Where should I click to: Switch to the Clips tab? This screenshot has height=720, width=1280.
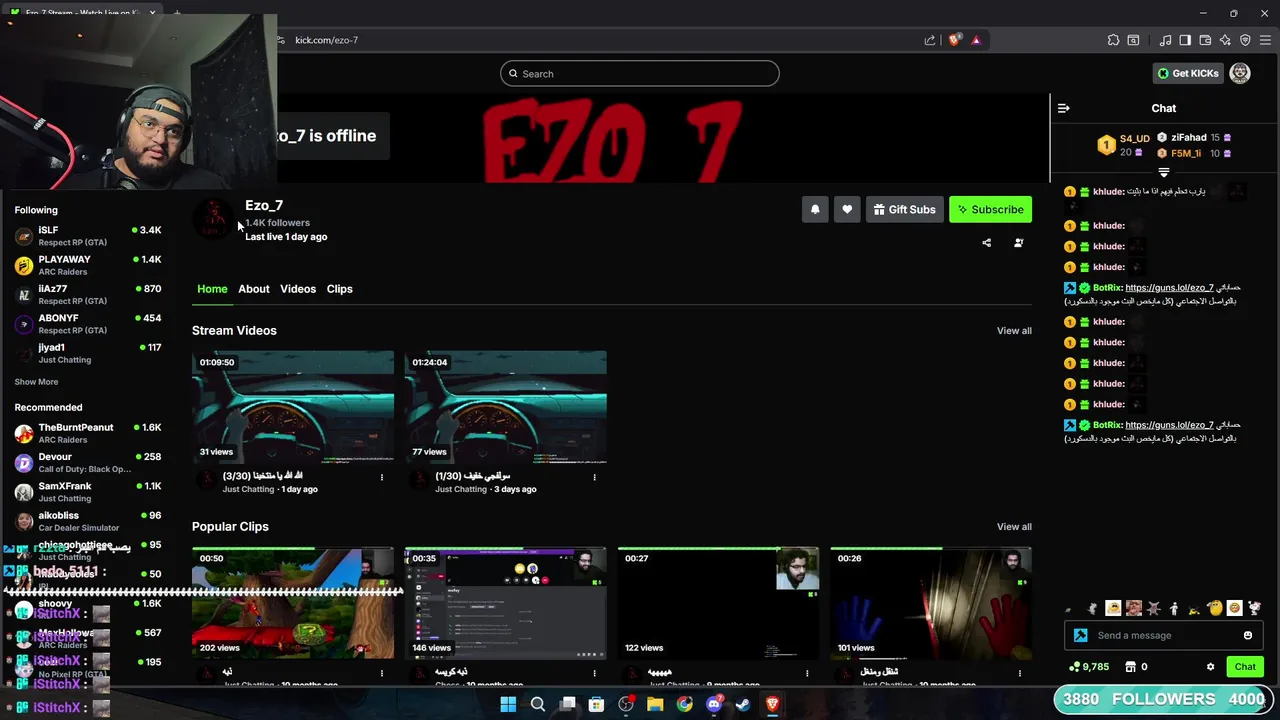[x=340, y=289]
